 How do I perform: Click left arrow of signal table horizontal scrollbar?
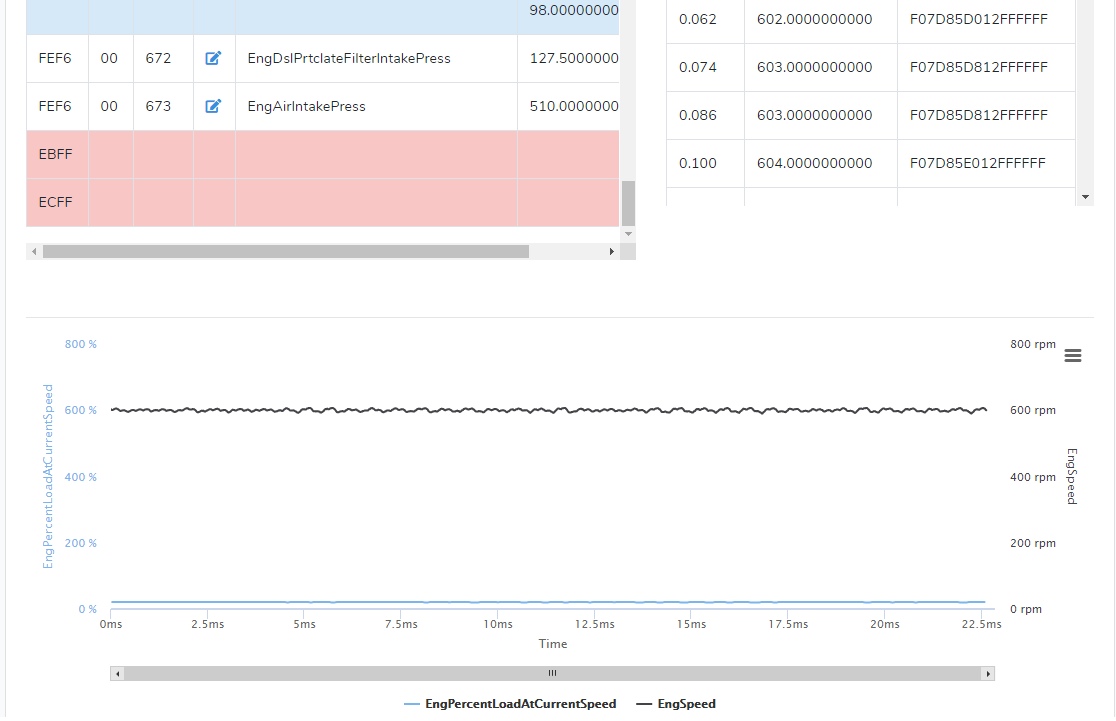[34, 252]
